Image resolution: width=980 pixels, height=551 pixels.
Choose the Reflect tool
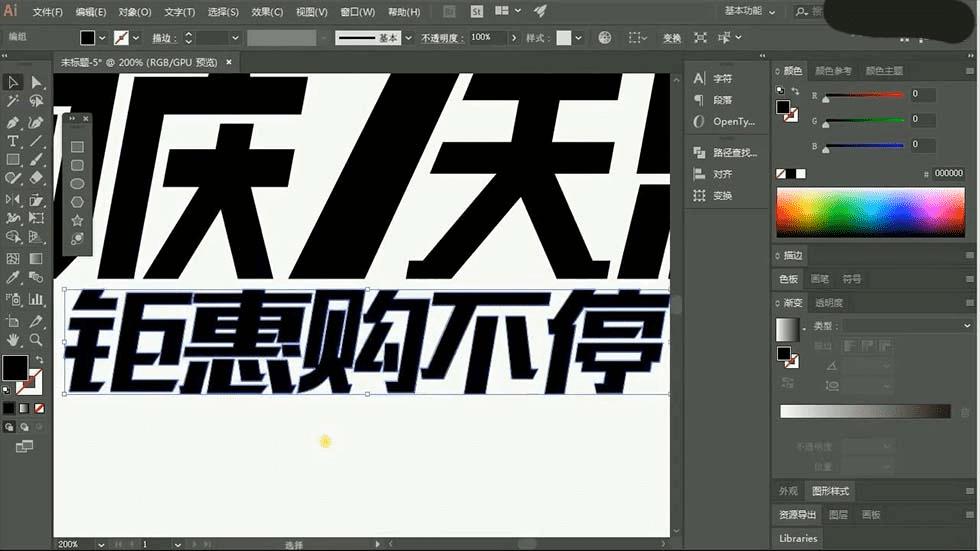(12, 200)
